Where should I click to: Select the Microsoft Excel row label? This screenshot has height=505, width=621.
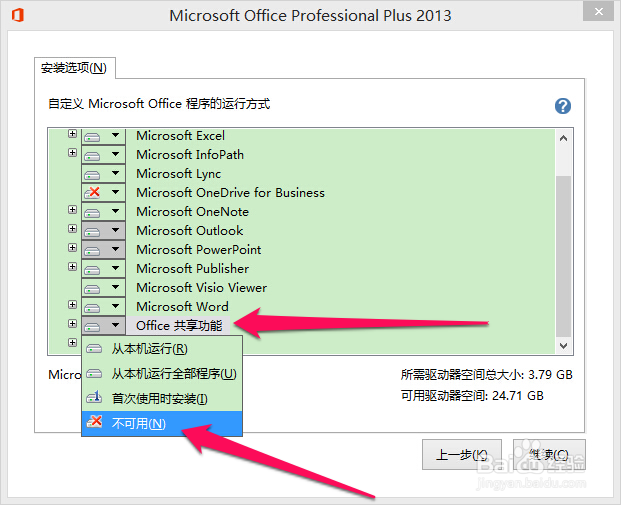tap(181, 136)
